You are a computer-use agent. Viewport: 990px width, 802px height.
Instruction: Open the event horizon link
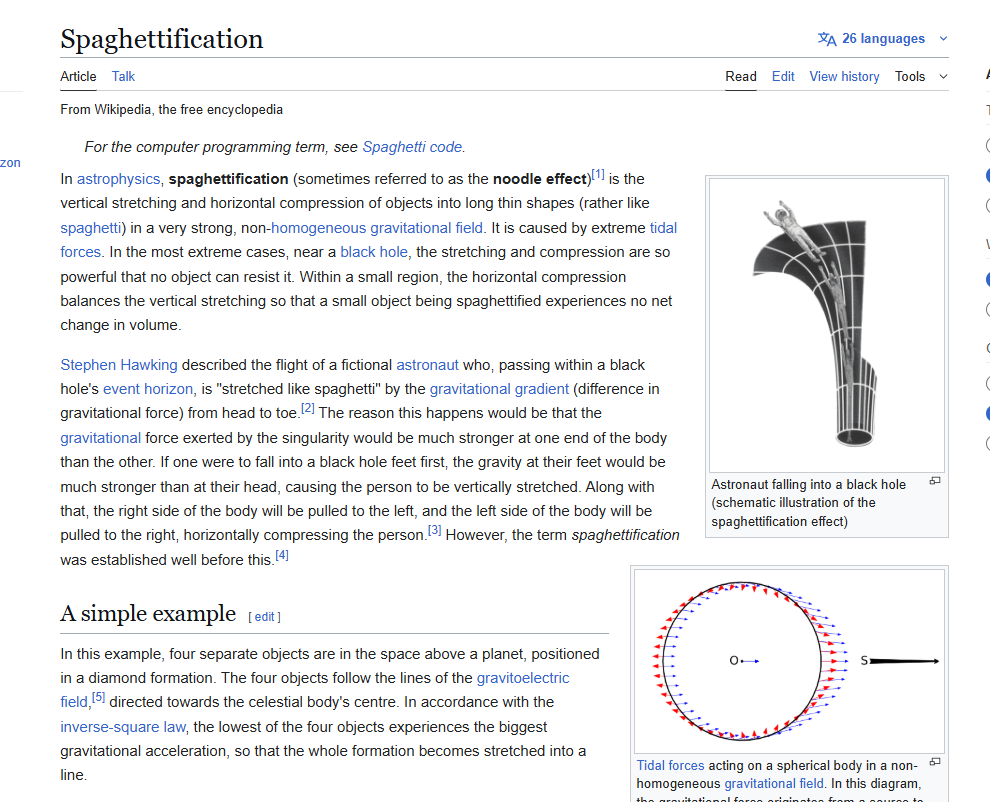pyautogui.click(x=148, y=389)
